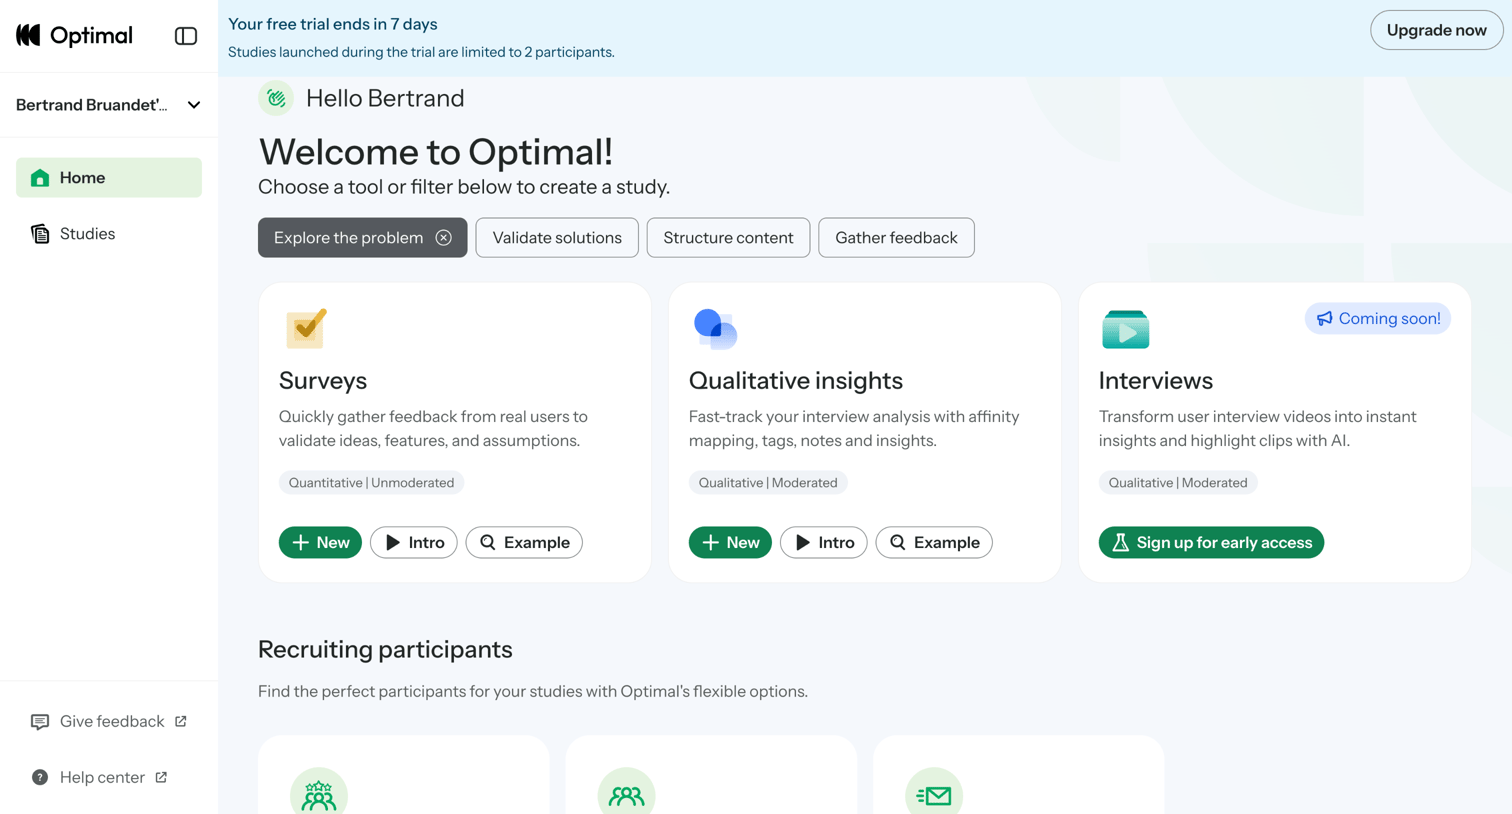
Task: Click the Help center question mark icon
Action: click(40, 778)
